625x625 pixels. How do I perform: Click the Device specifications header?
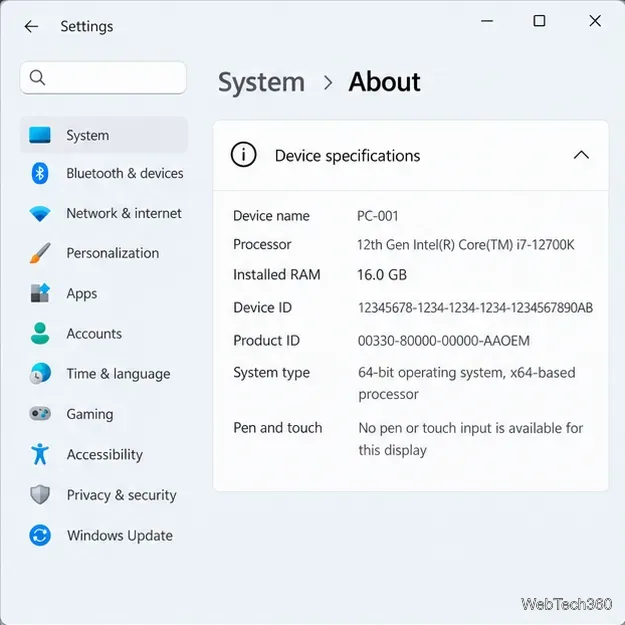[411, 155]
